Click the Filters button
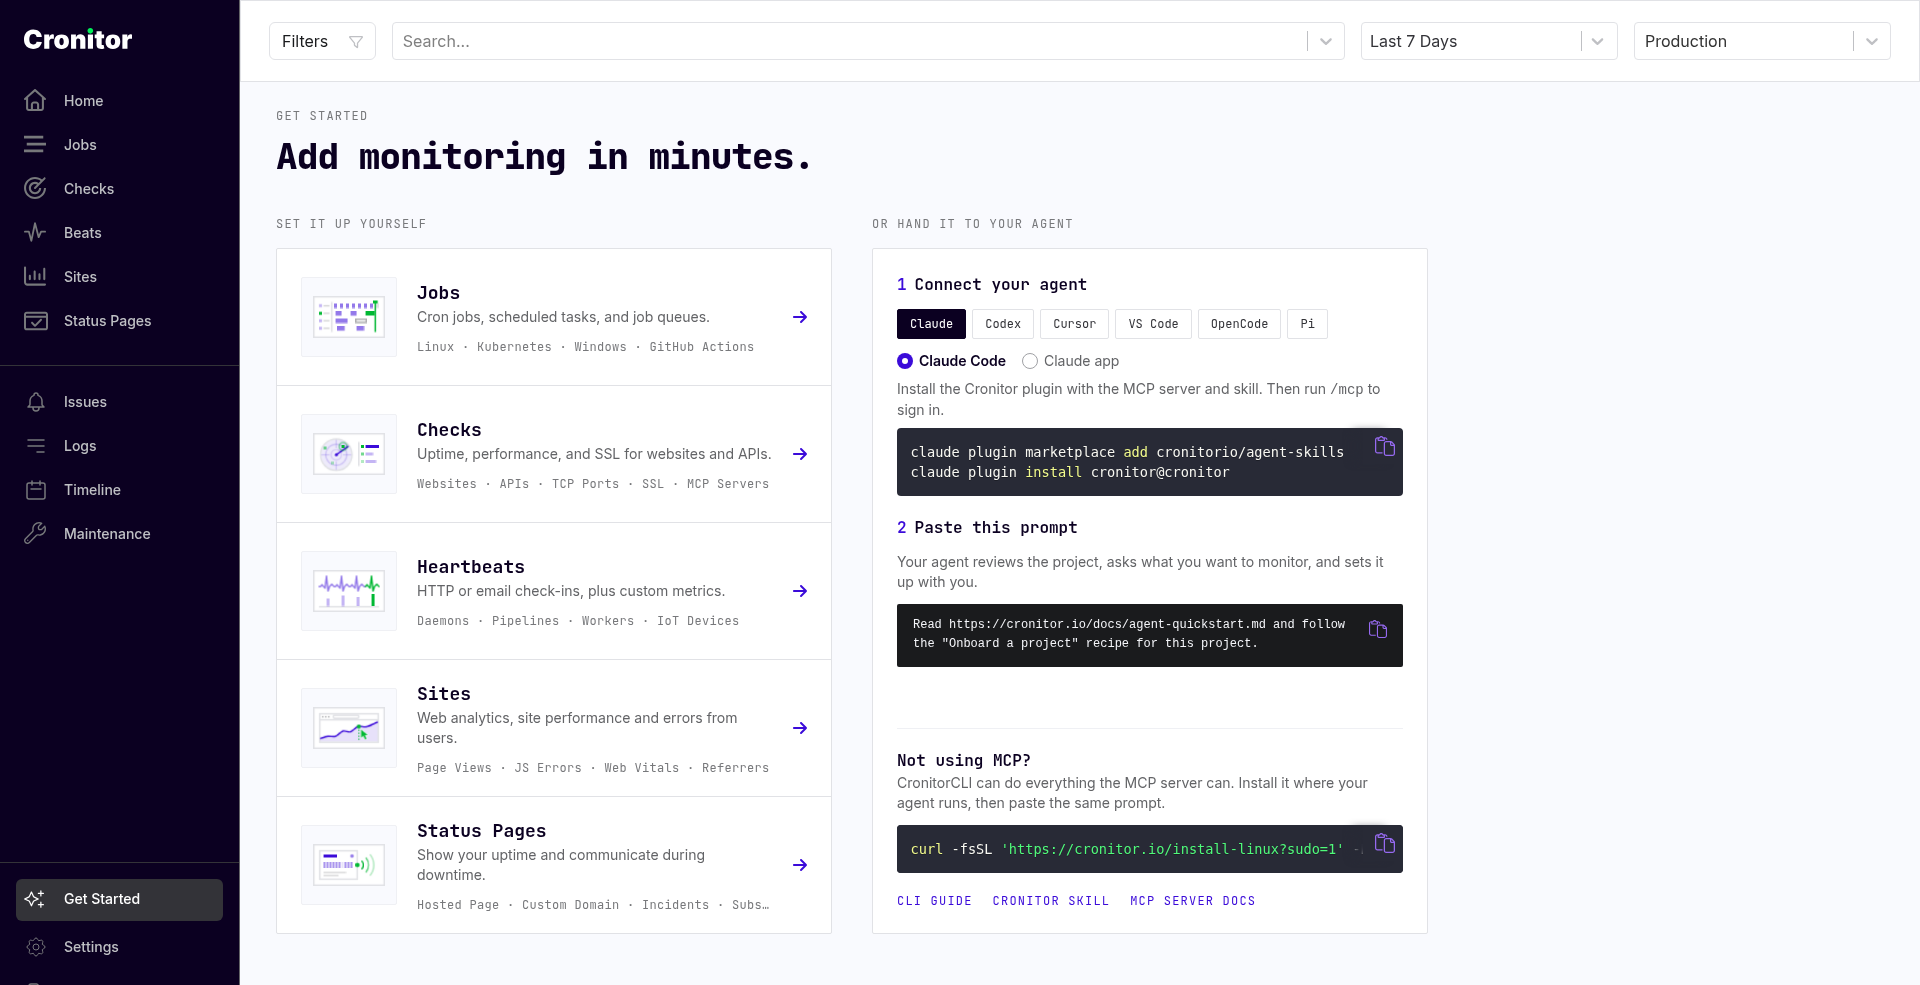The width and height of the screenshot is (1920, 985). (322, 41)
